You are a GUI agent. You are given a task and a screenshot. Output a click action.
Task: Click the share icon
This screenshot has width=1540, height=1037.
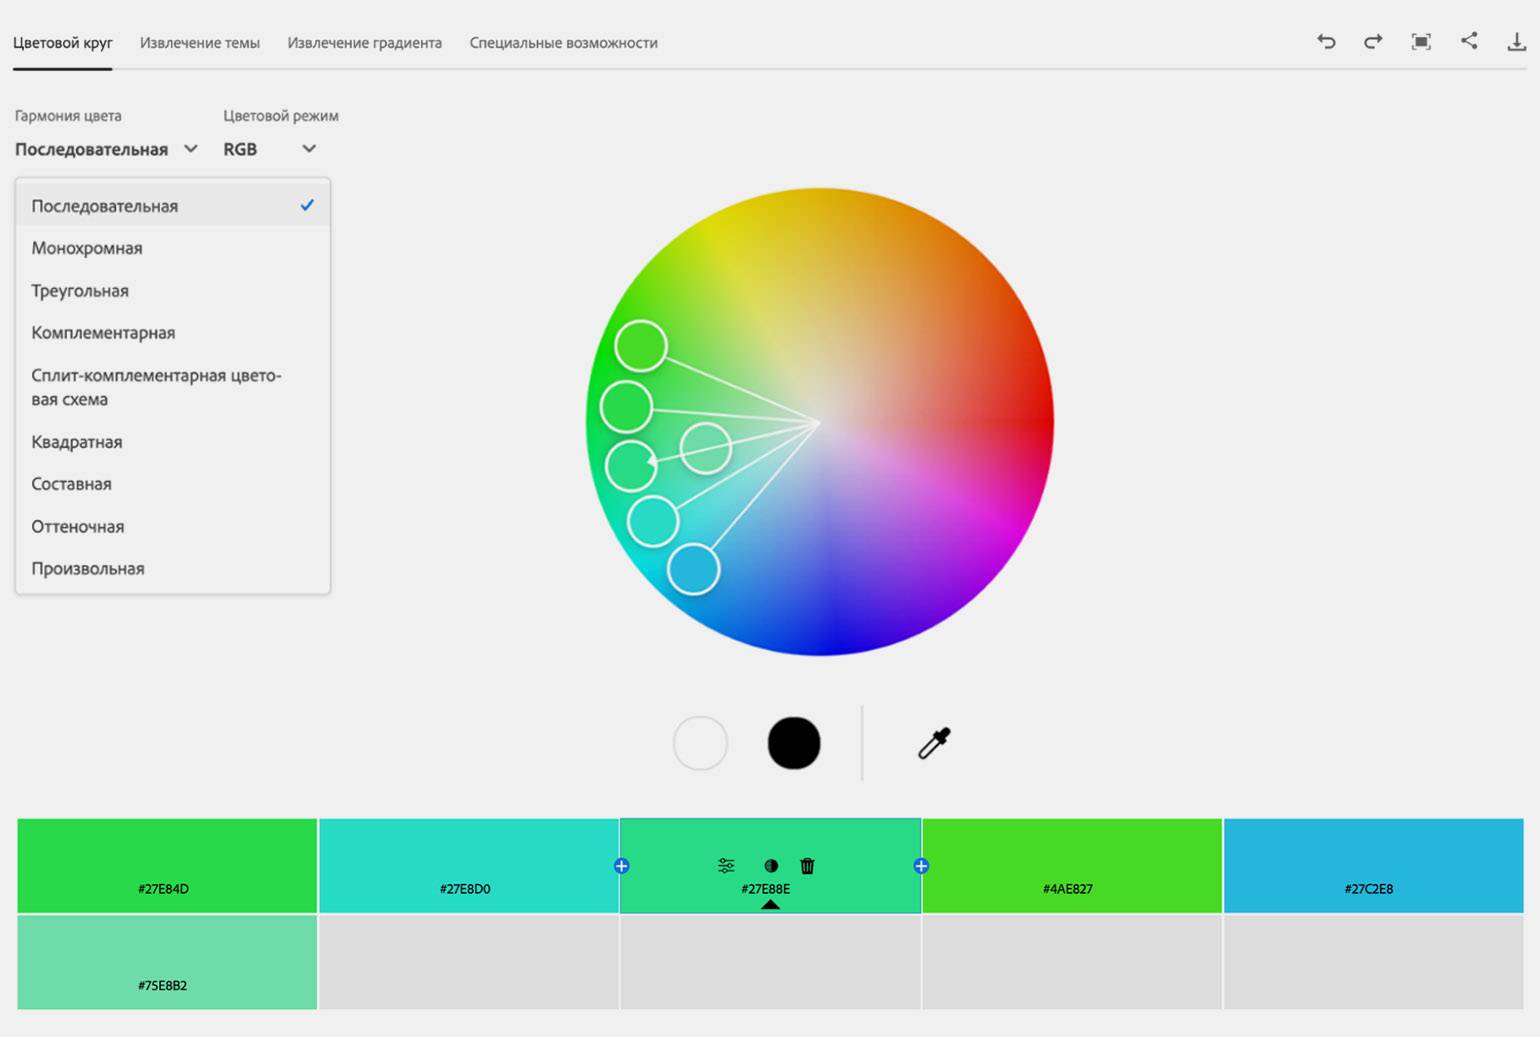pyautogui.click(x=1469, y=41)
